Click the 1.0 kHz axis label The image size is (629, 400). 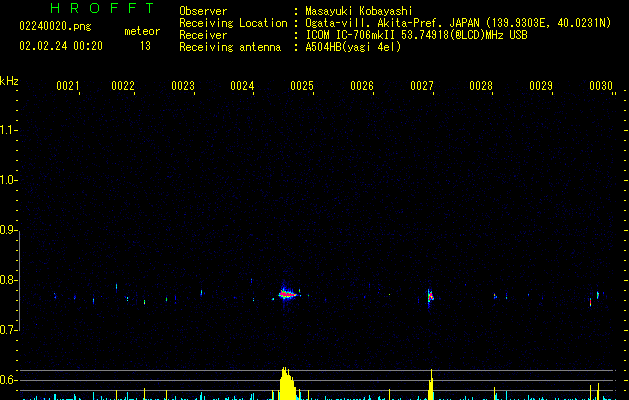(8, 180)
